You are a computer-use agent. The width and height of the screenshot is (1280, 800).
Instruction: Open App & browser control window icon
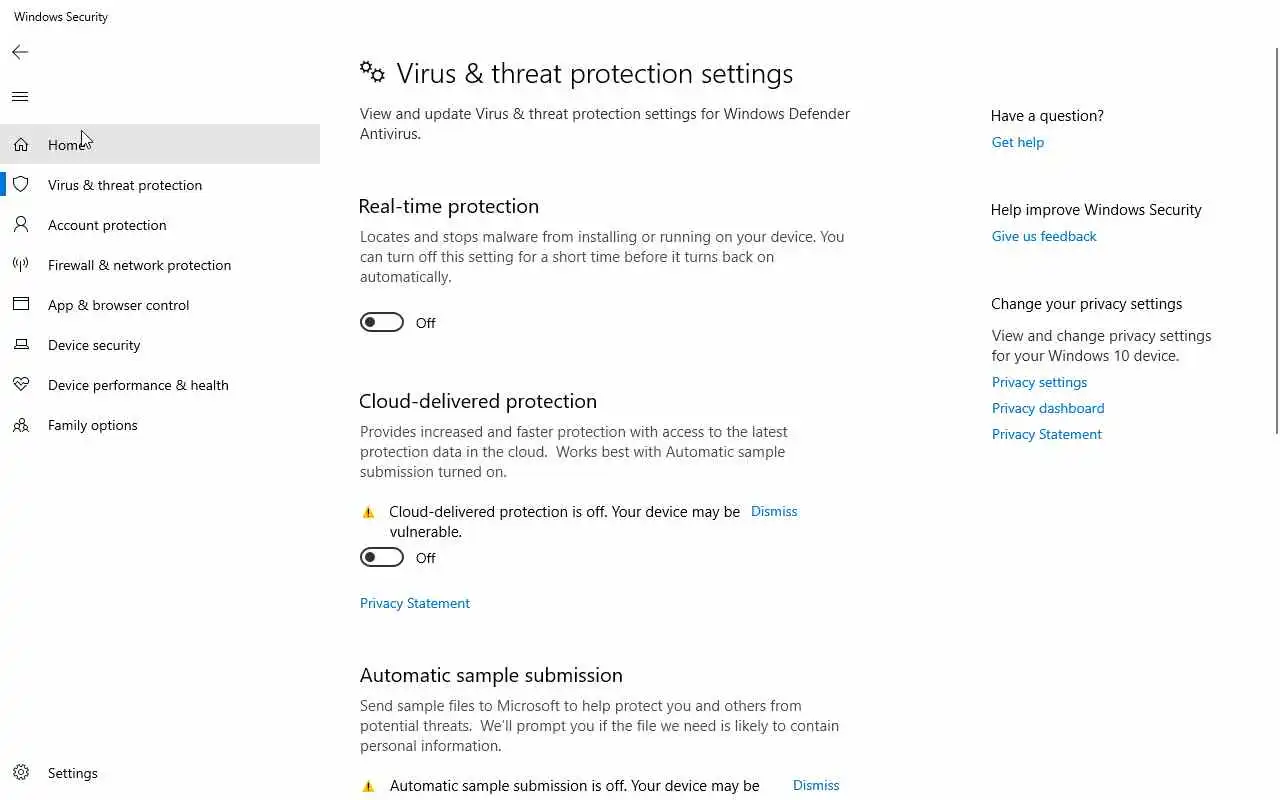(21, 305)
